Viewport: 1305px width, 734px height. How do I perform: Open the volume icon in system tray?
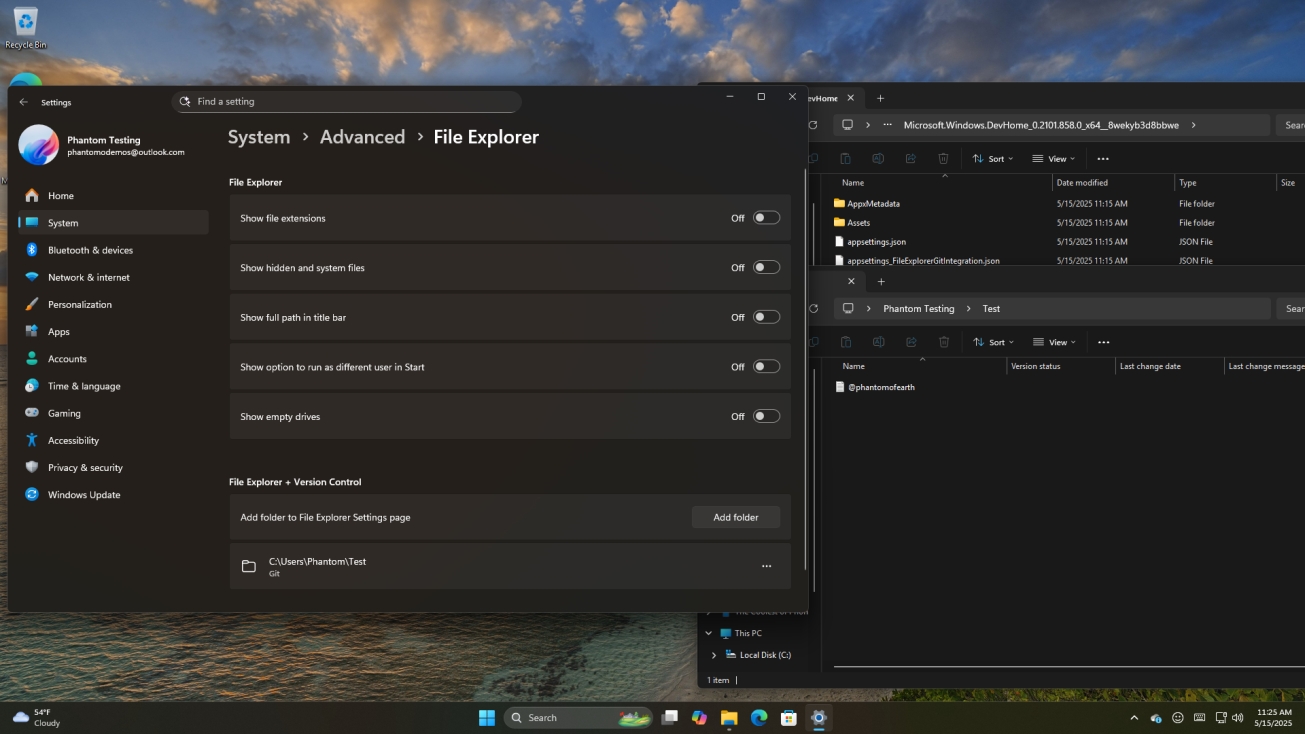[x=1238, y=718]
